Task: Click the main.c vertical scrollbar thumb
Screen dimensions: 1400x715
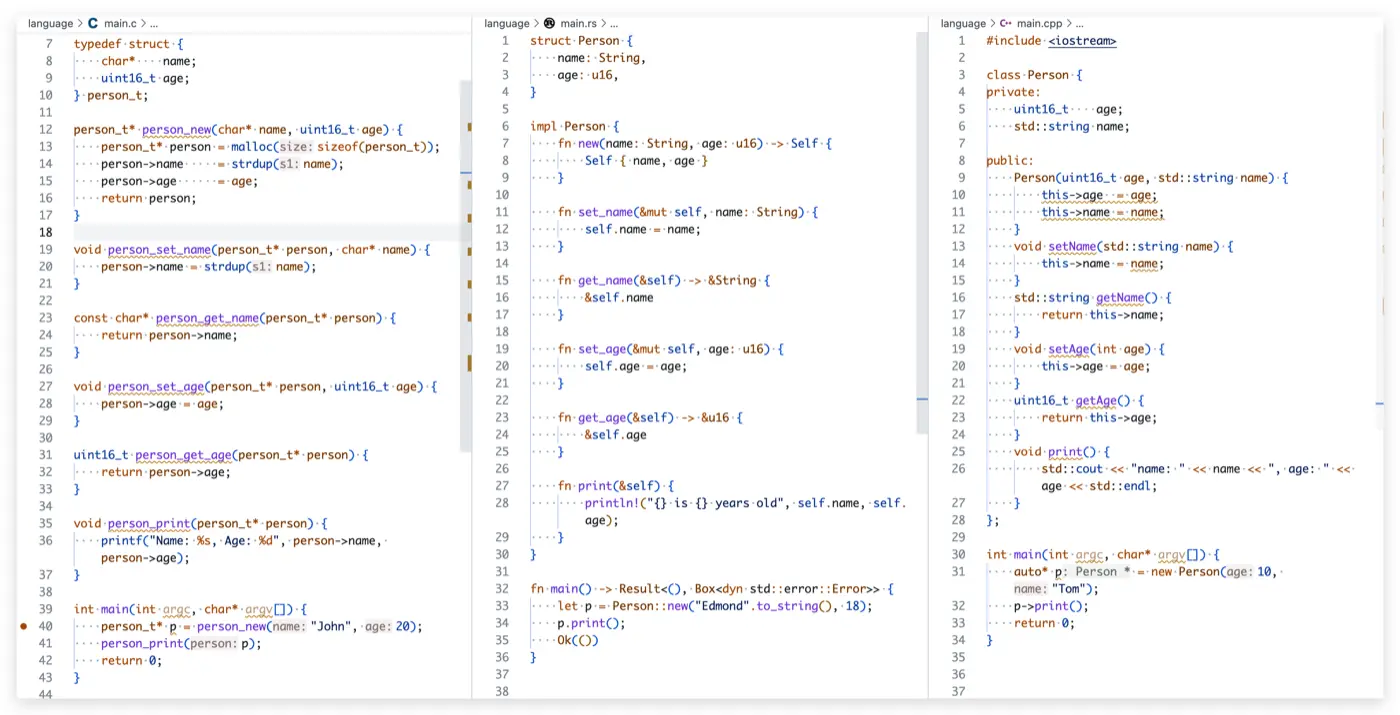Action: (465, 265)
